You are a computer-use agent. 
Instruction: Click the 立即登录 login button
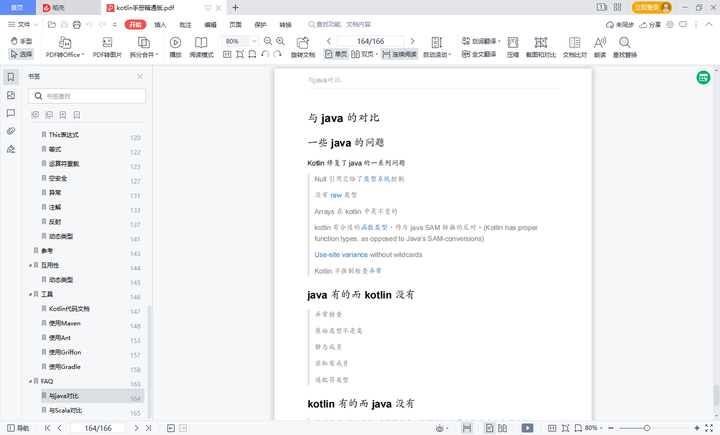tap(652, 7)
